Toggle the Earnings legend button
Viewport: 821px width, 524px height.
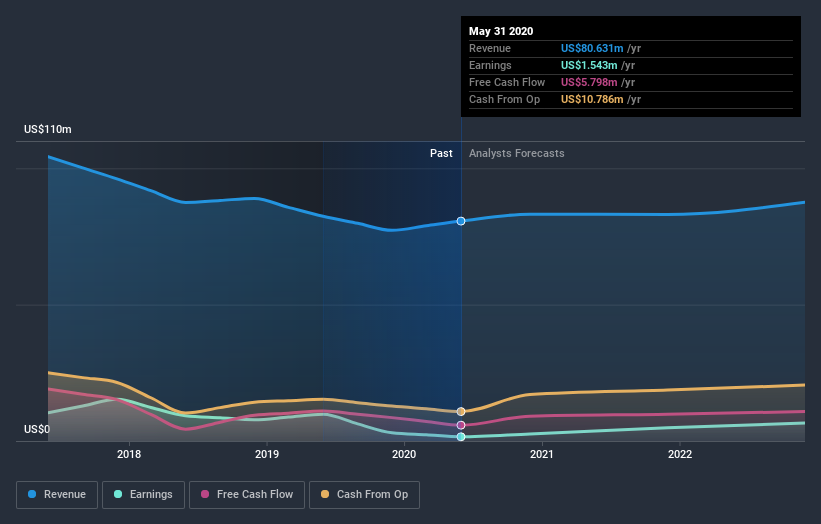[143, 495]
